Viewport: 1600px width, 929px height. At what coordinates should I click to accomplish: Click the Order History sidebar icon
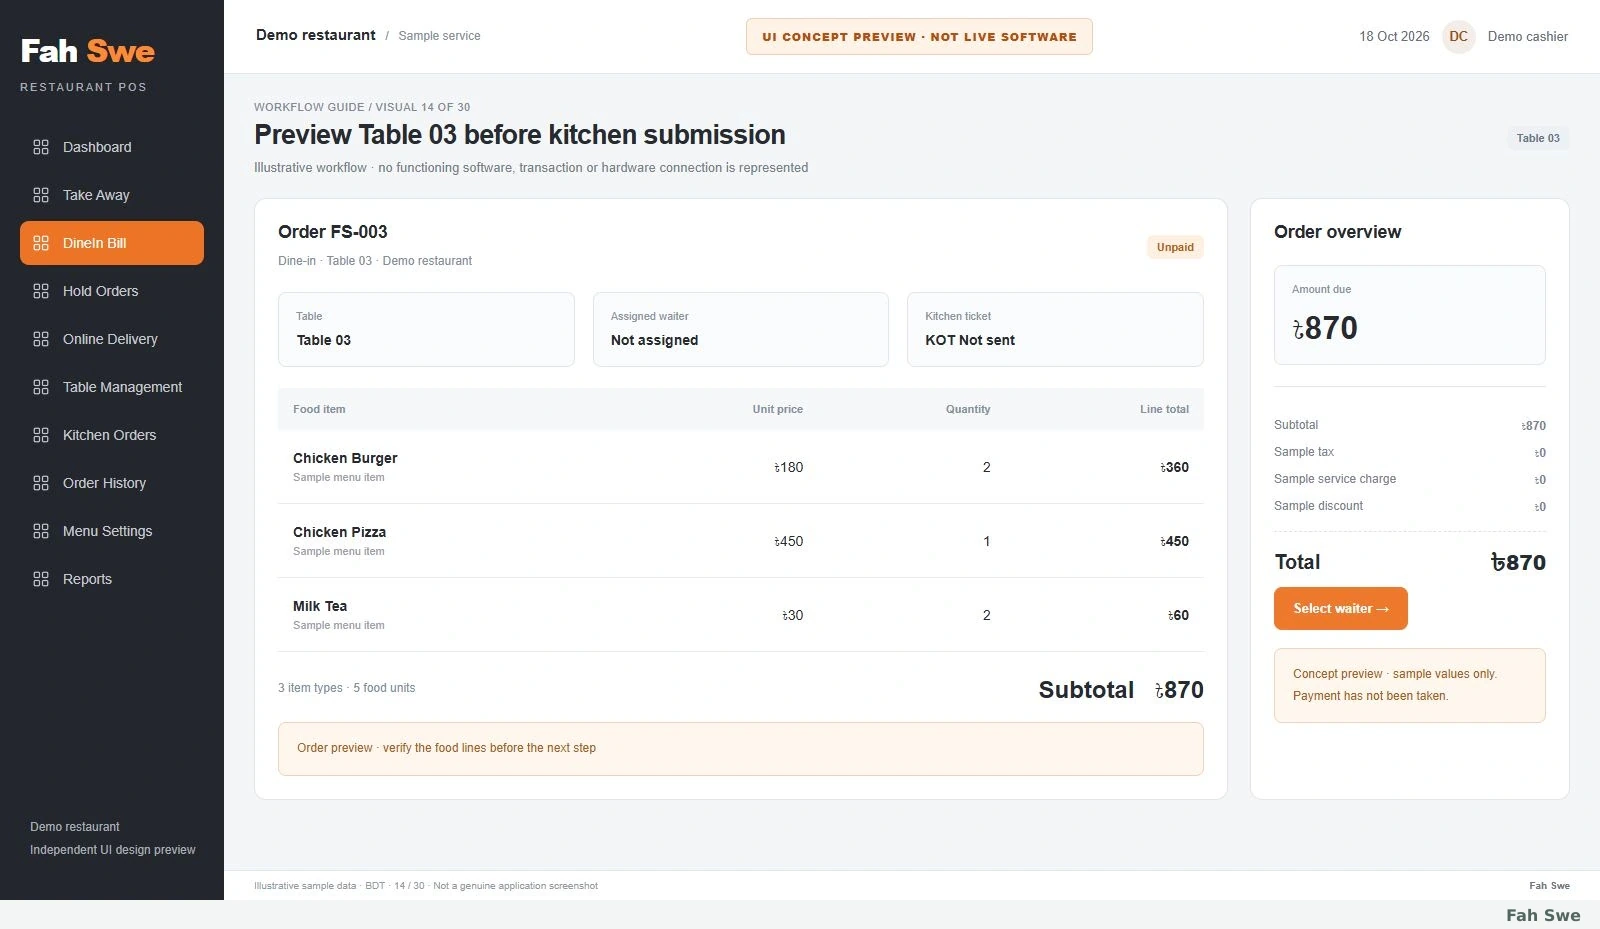41,483
